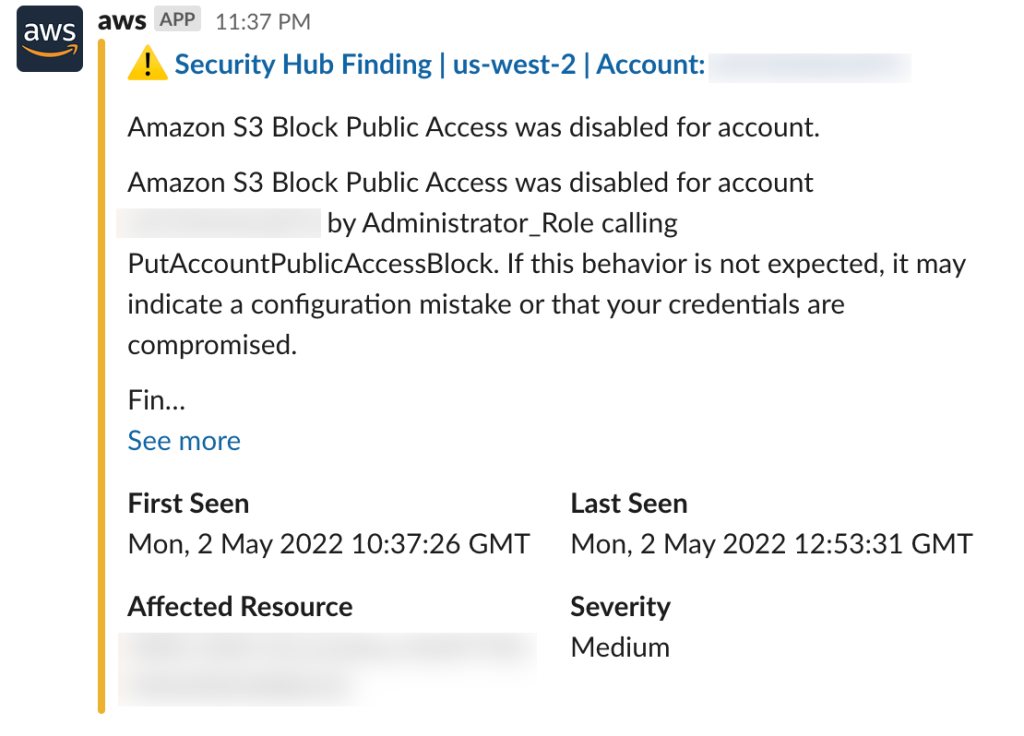Select the Severity Medium text

619,647
